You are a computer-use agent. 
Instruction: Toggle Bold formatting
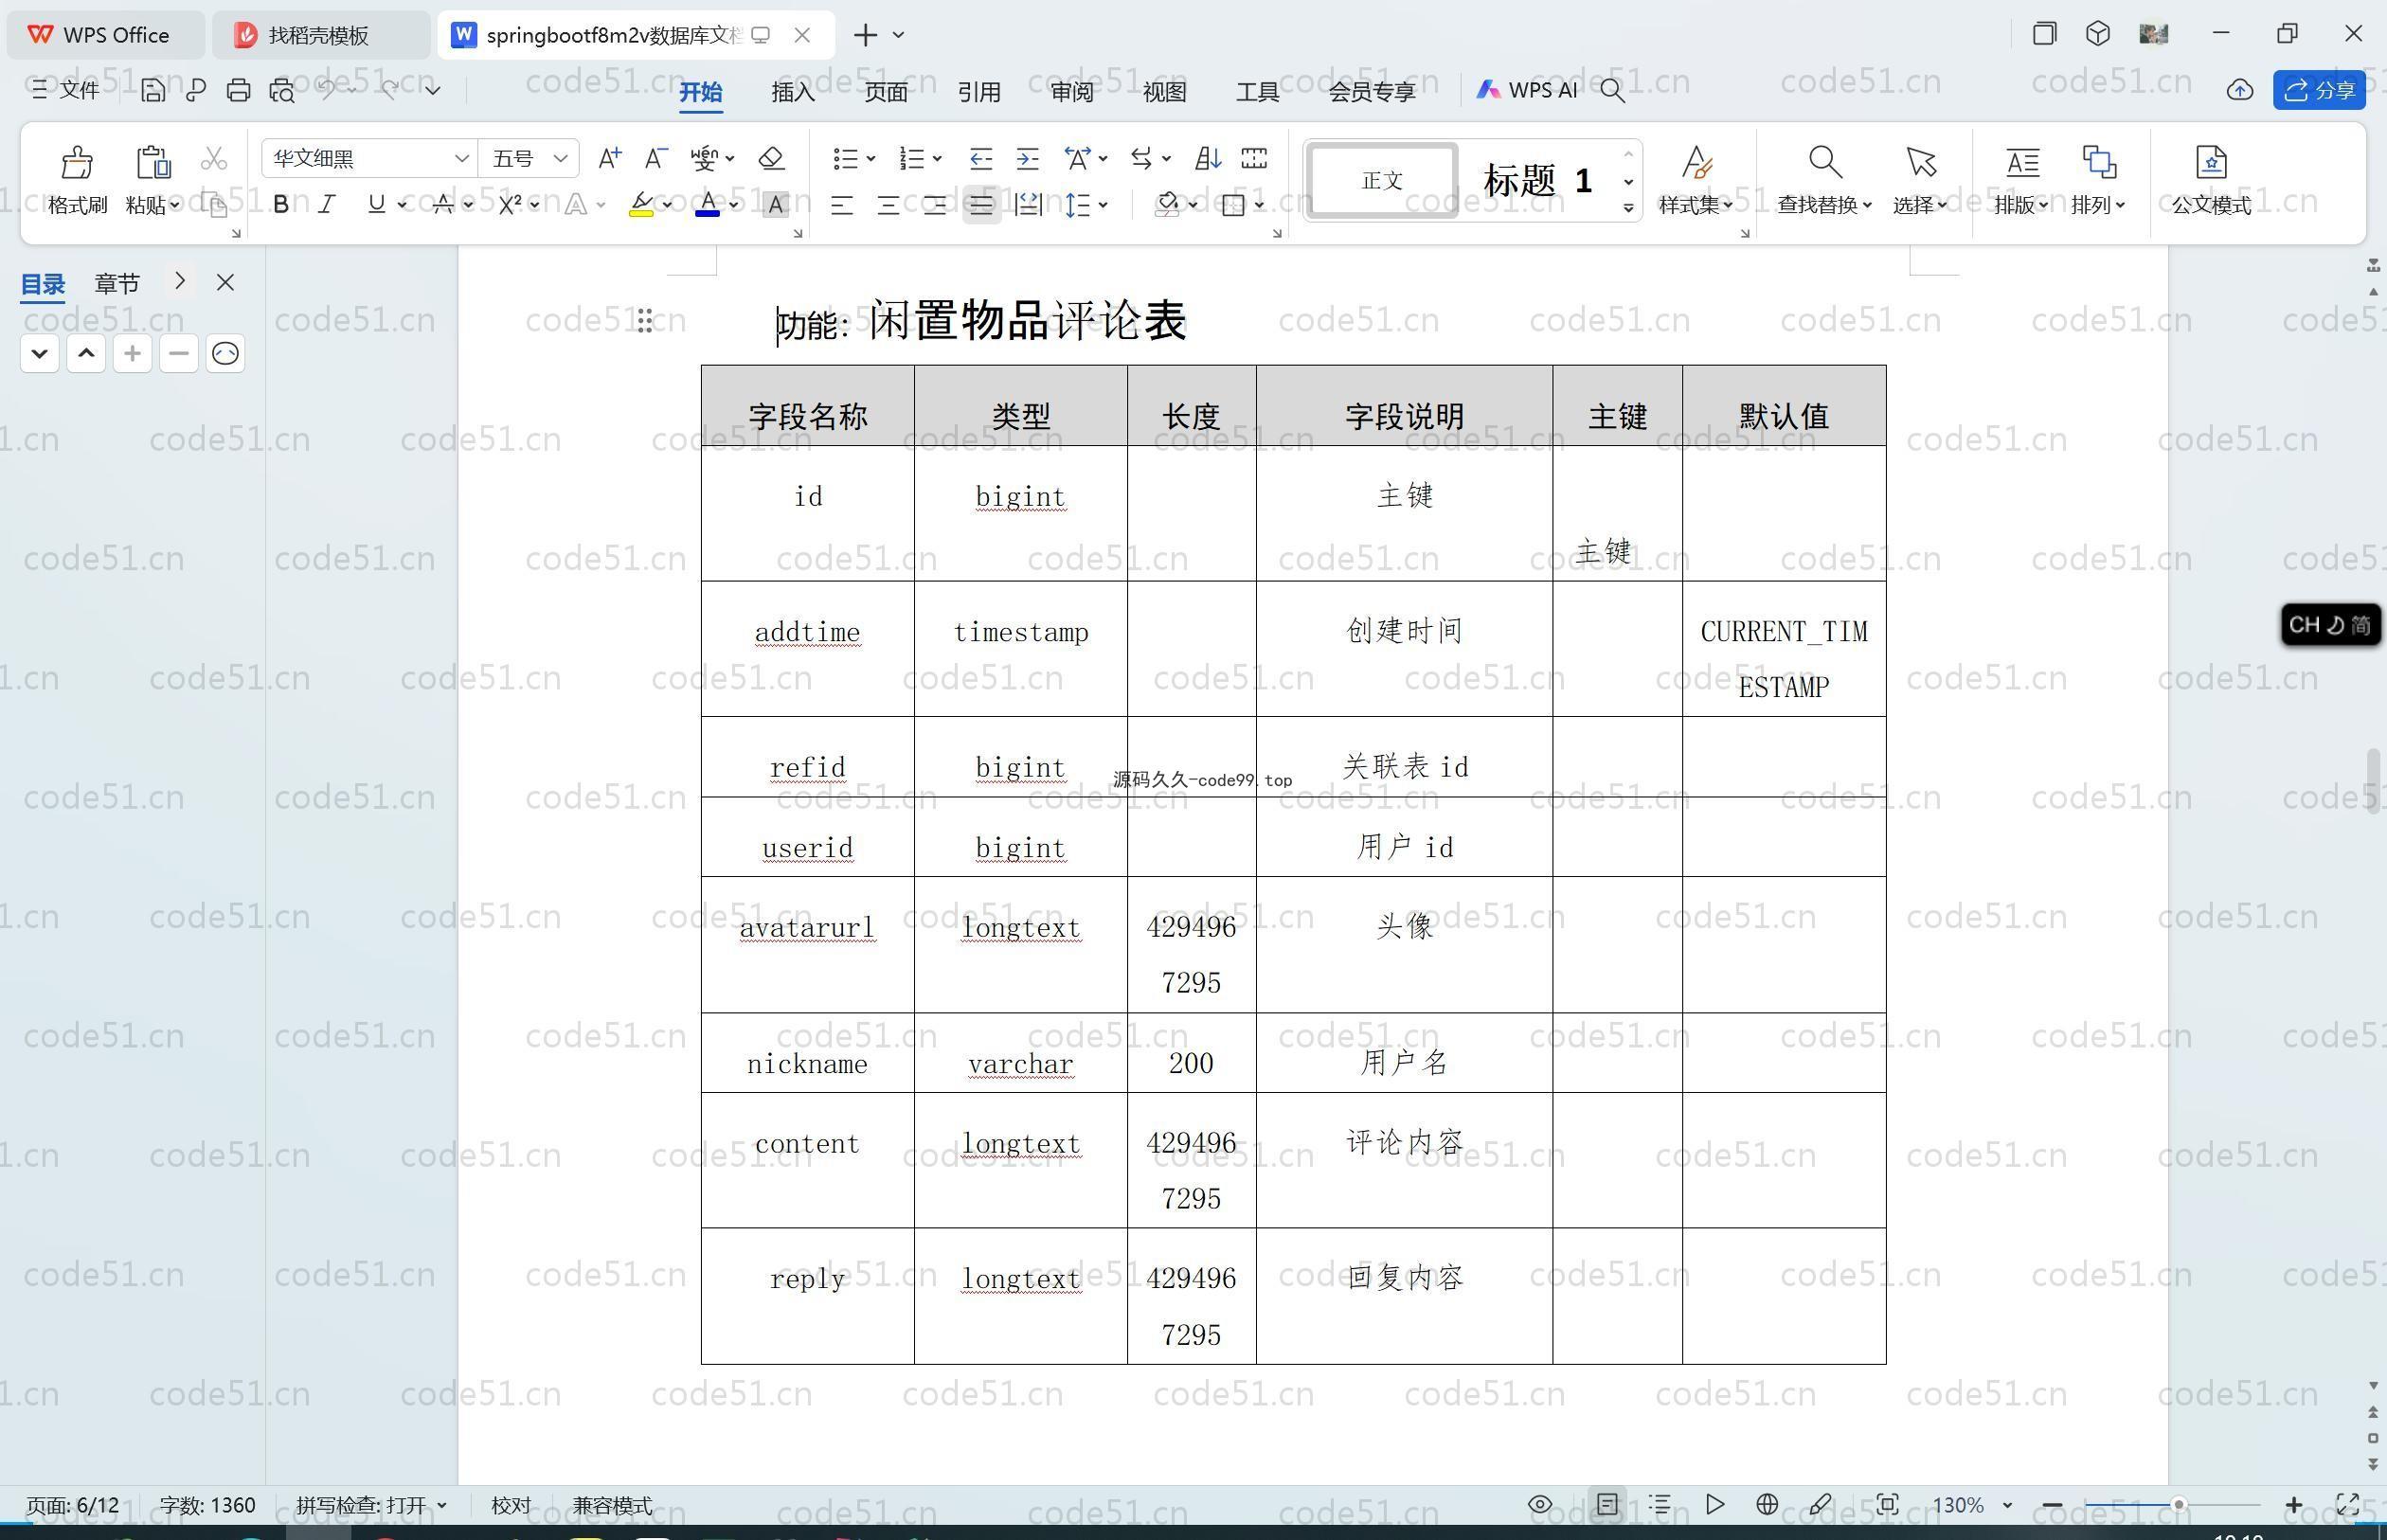tap(281, 205)
